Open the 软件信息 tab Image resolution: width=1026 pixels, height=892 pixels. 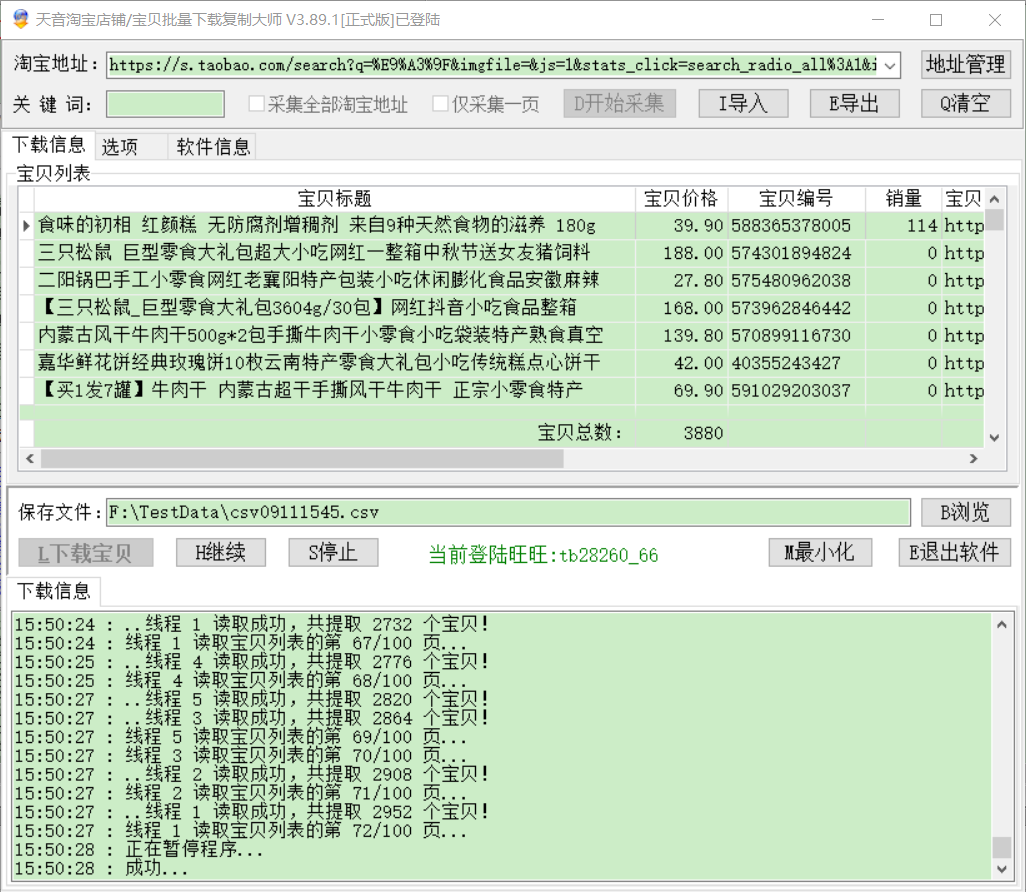pos(213,147)
